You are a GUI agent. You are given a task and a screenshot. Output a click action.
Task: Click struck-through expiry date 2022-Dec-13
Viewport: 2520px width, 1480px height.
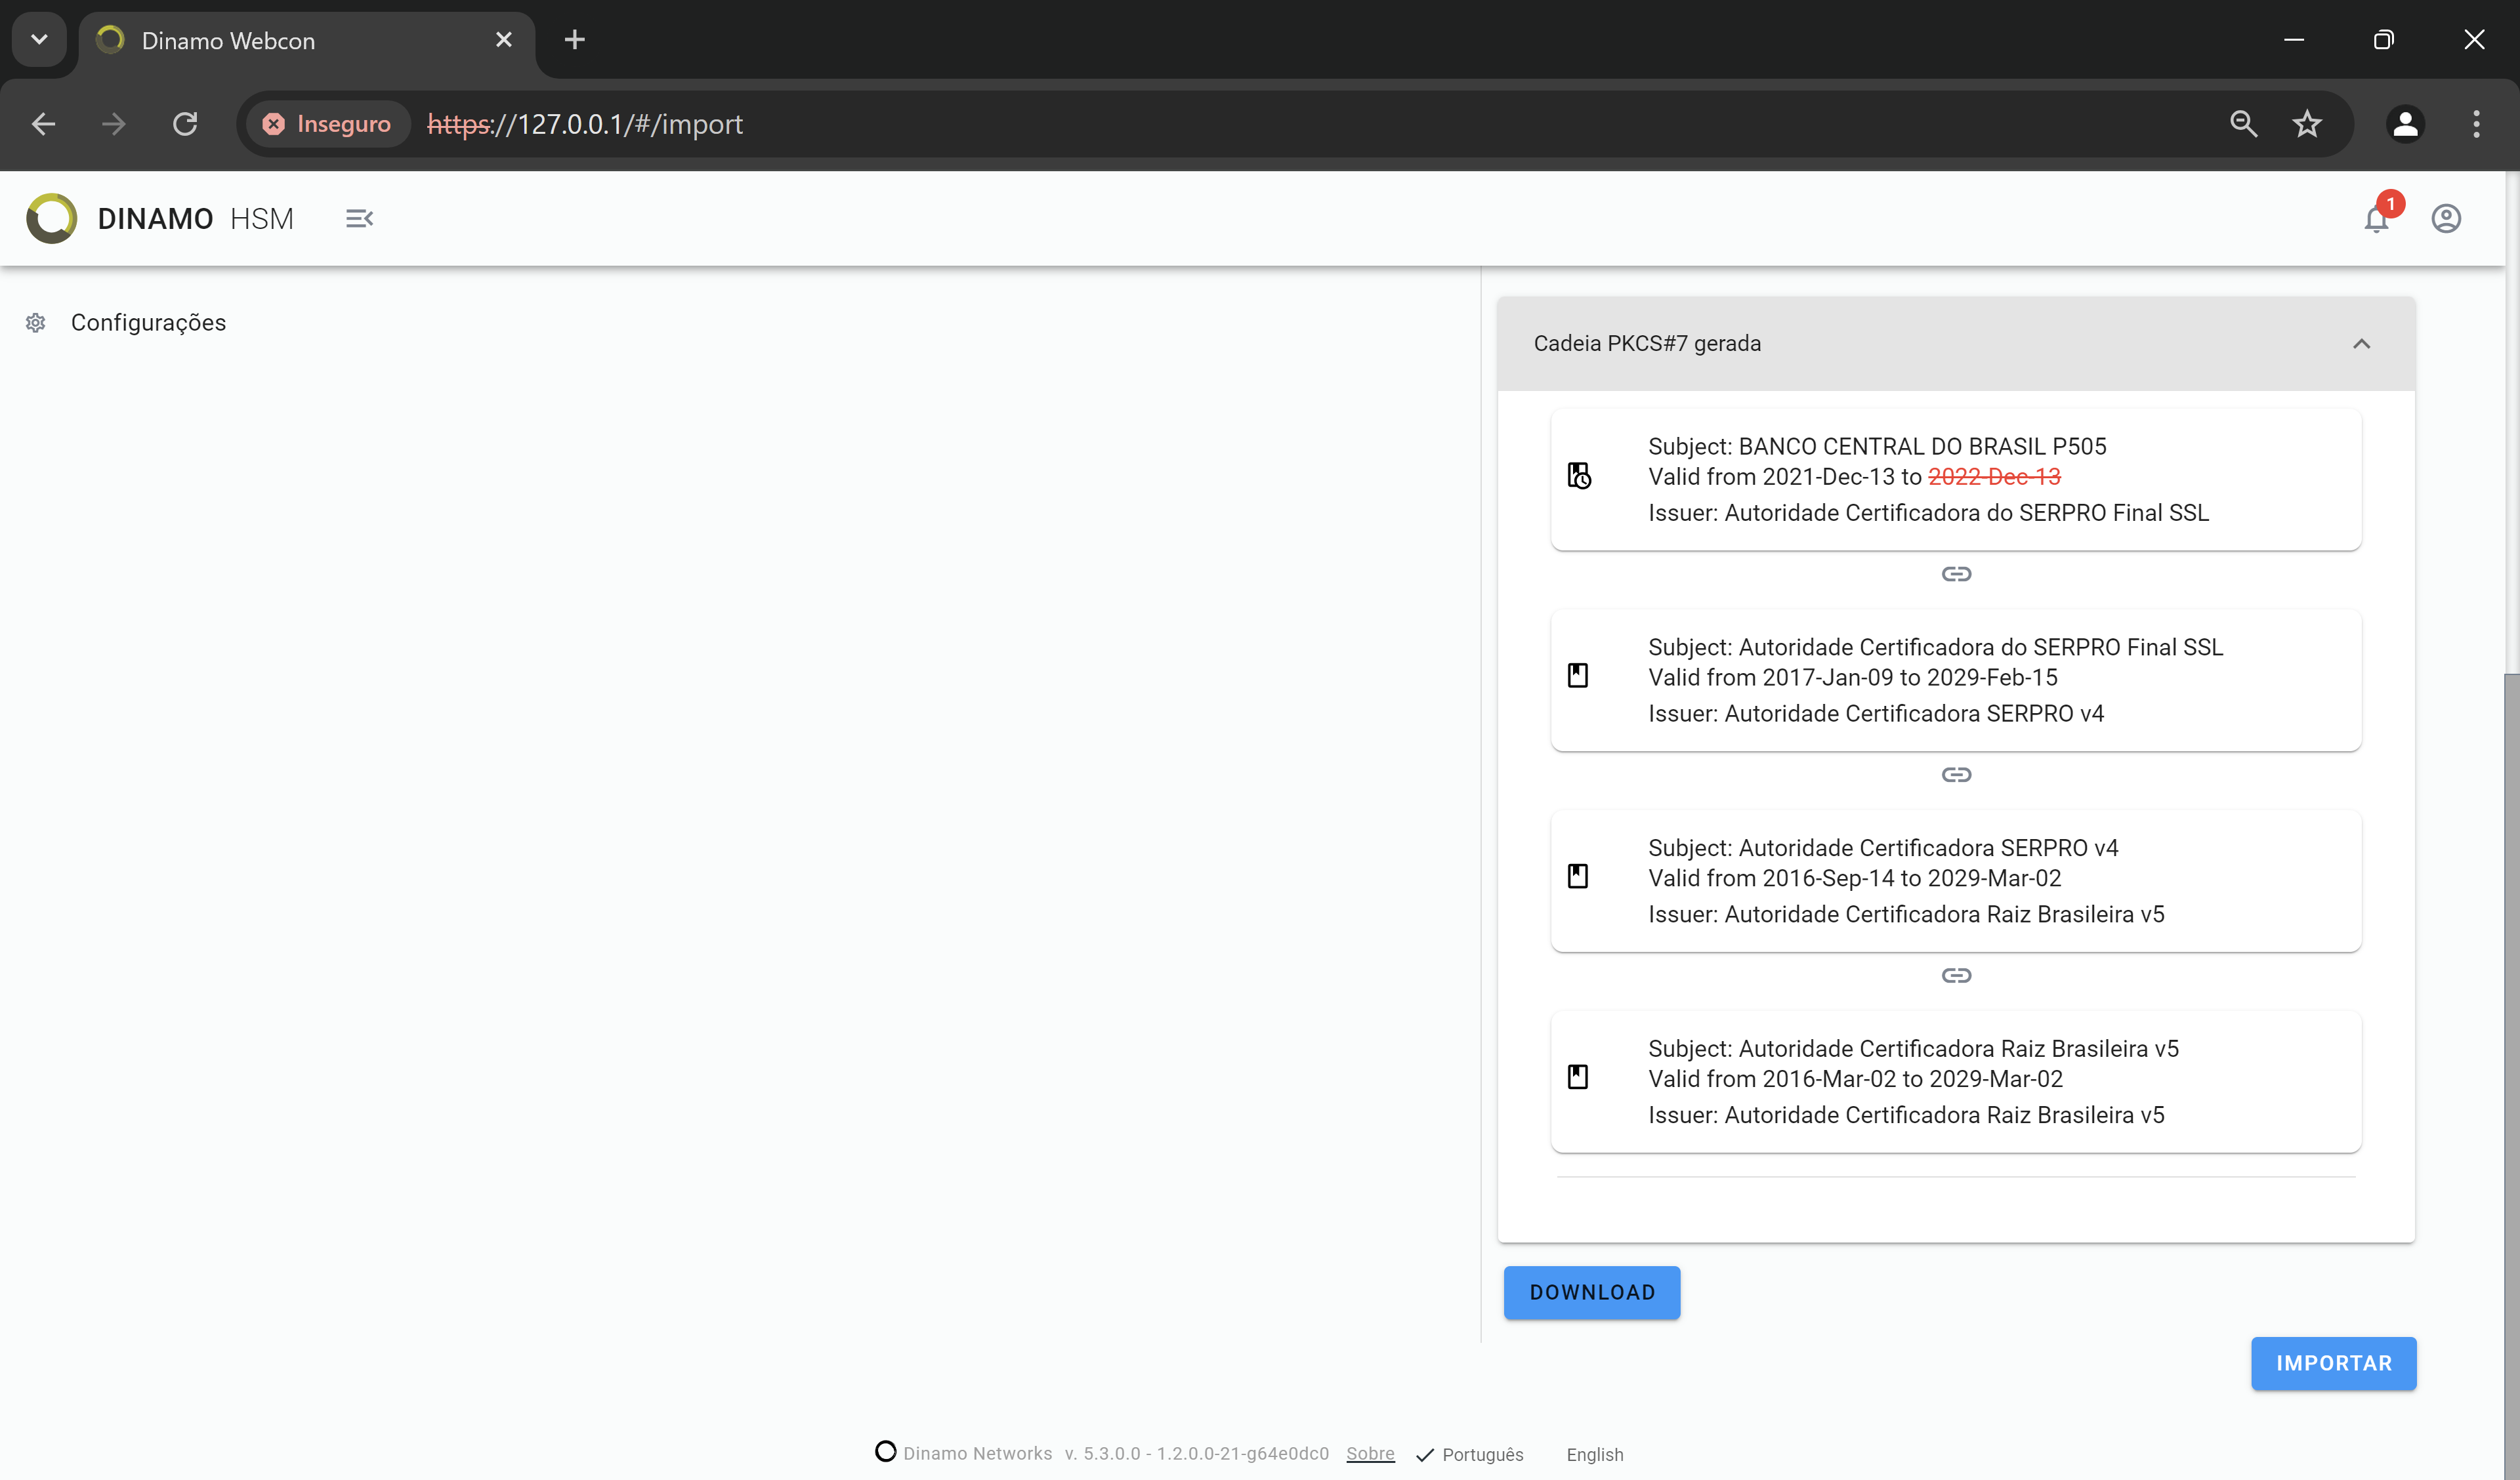1994,477
